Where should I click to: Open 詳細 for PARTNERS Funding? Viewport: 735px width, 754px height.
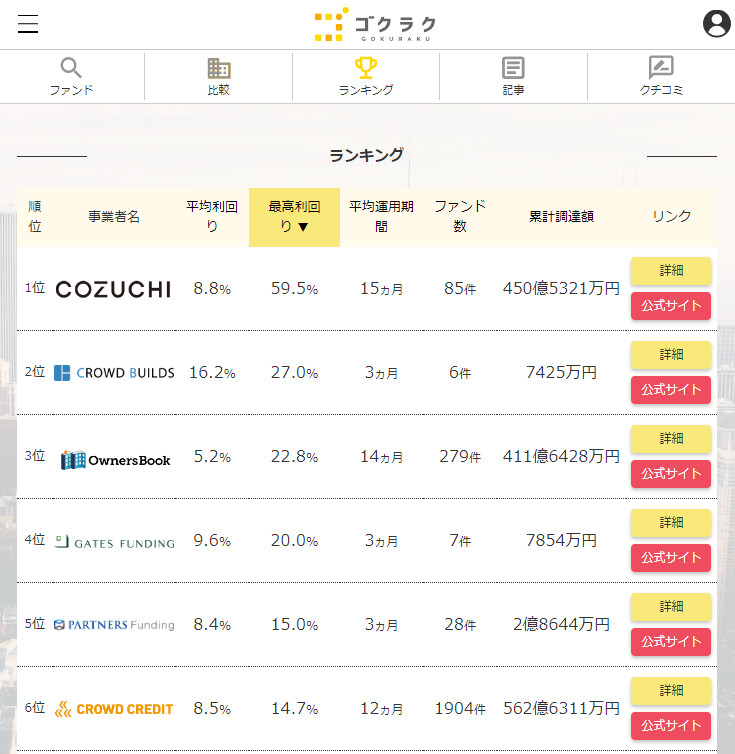coord(671,607)
